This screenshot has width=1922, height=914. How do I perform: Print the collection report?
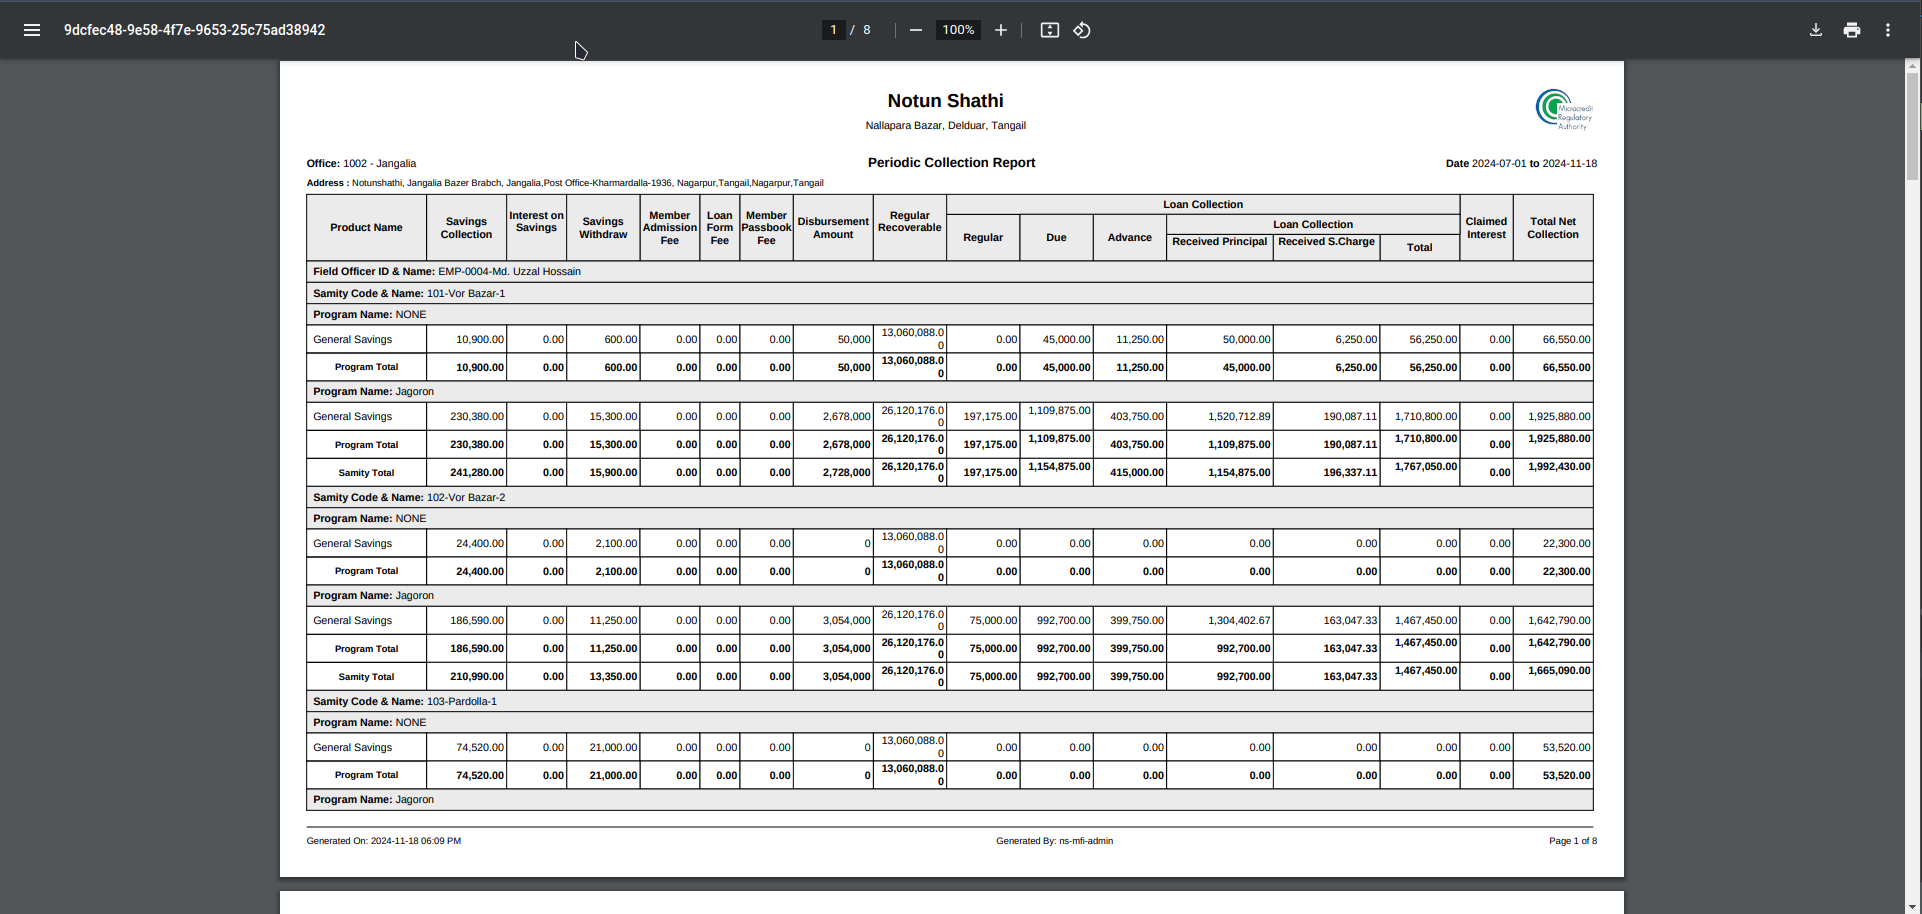(1852, 30)
